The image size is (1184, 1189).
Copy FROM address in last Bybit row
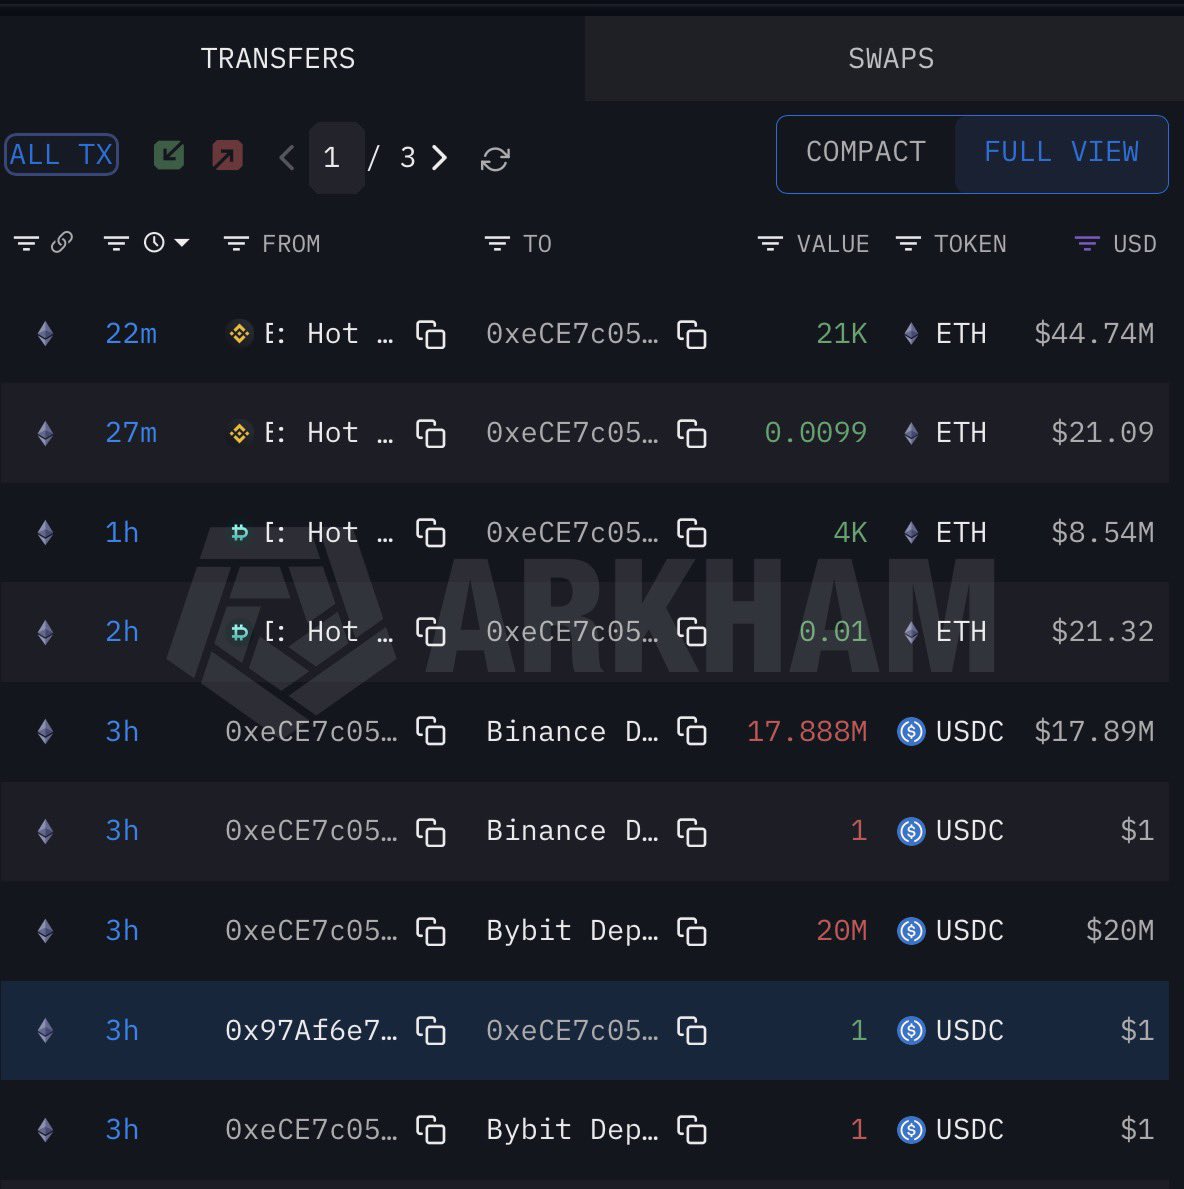(x=431, y=1130)
